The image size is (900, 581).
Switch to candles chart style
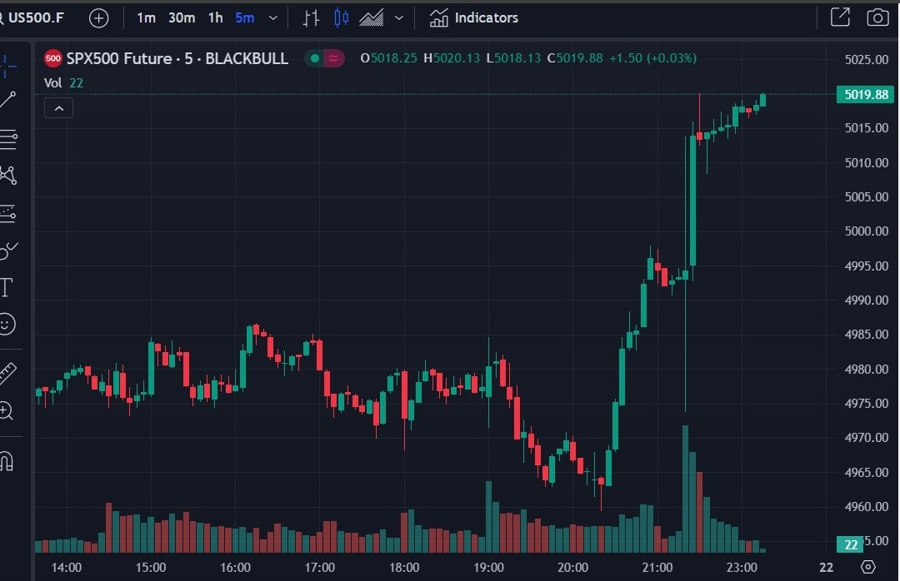pos(341,18)
